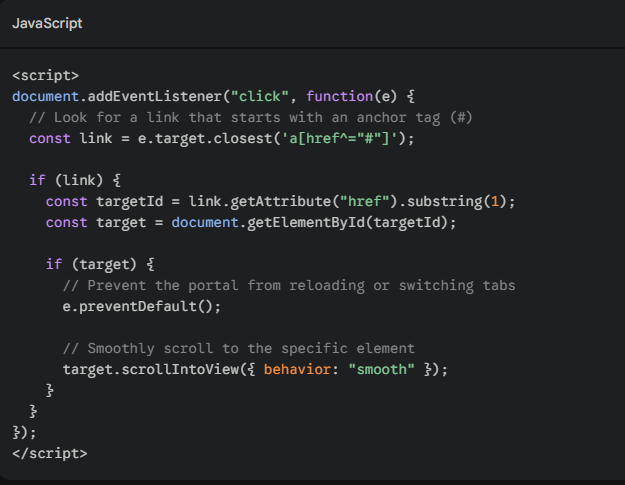Screen dimensions: 625x485
Task: Click the comment about preventing portal reload
Action: pyautogui.click(x=288, y=285)
